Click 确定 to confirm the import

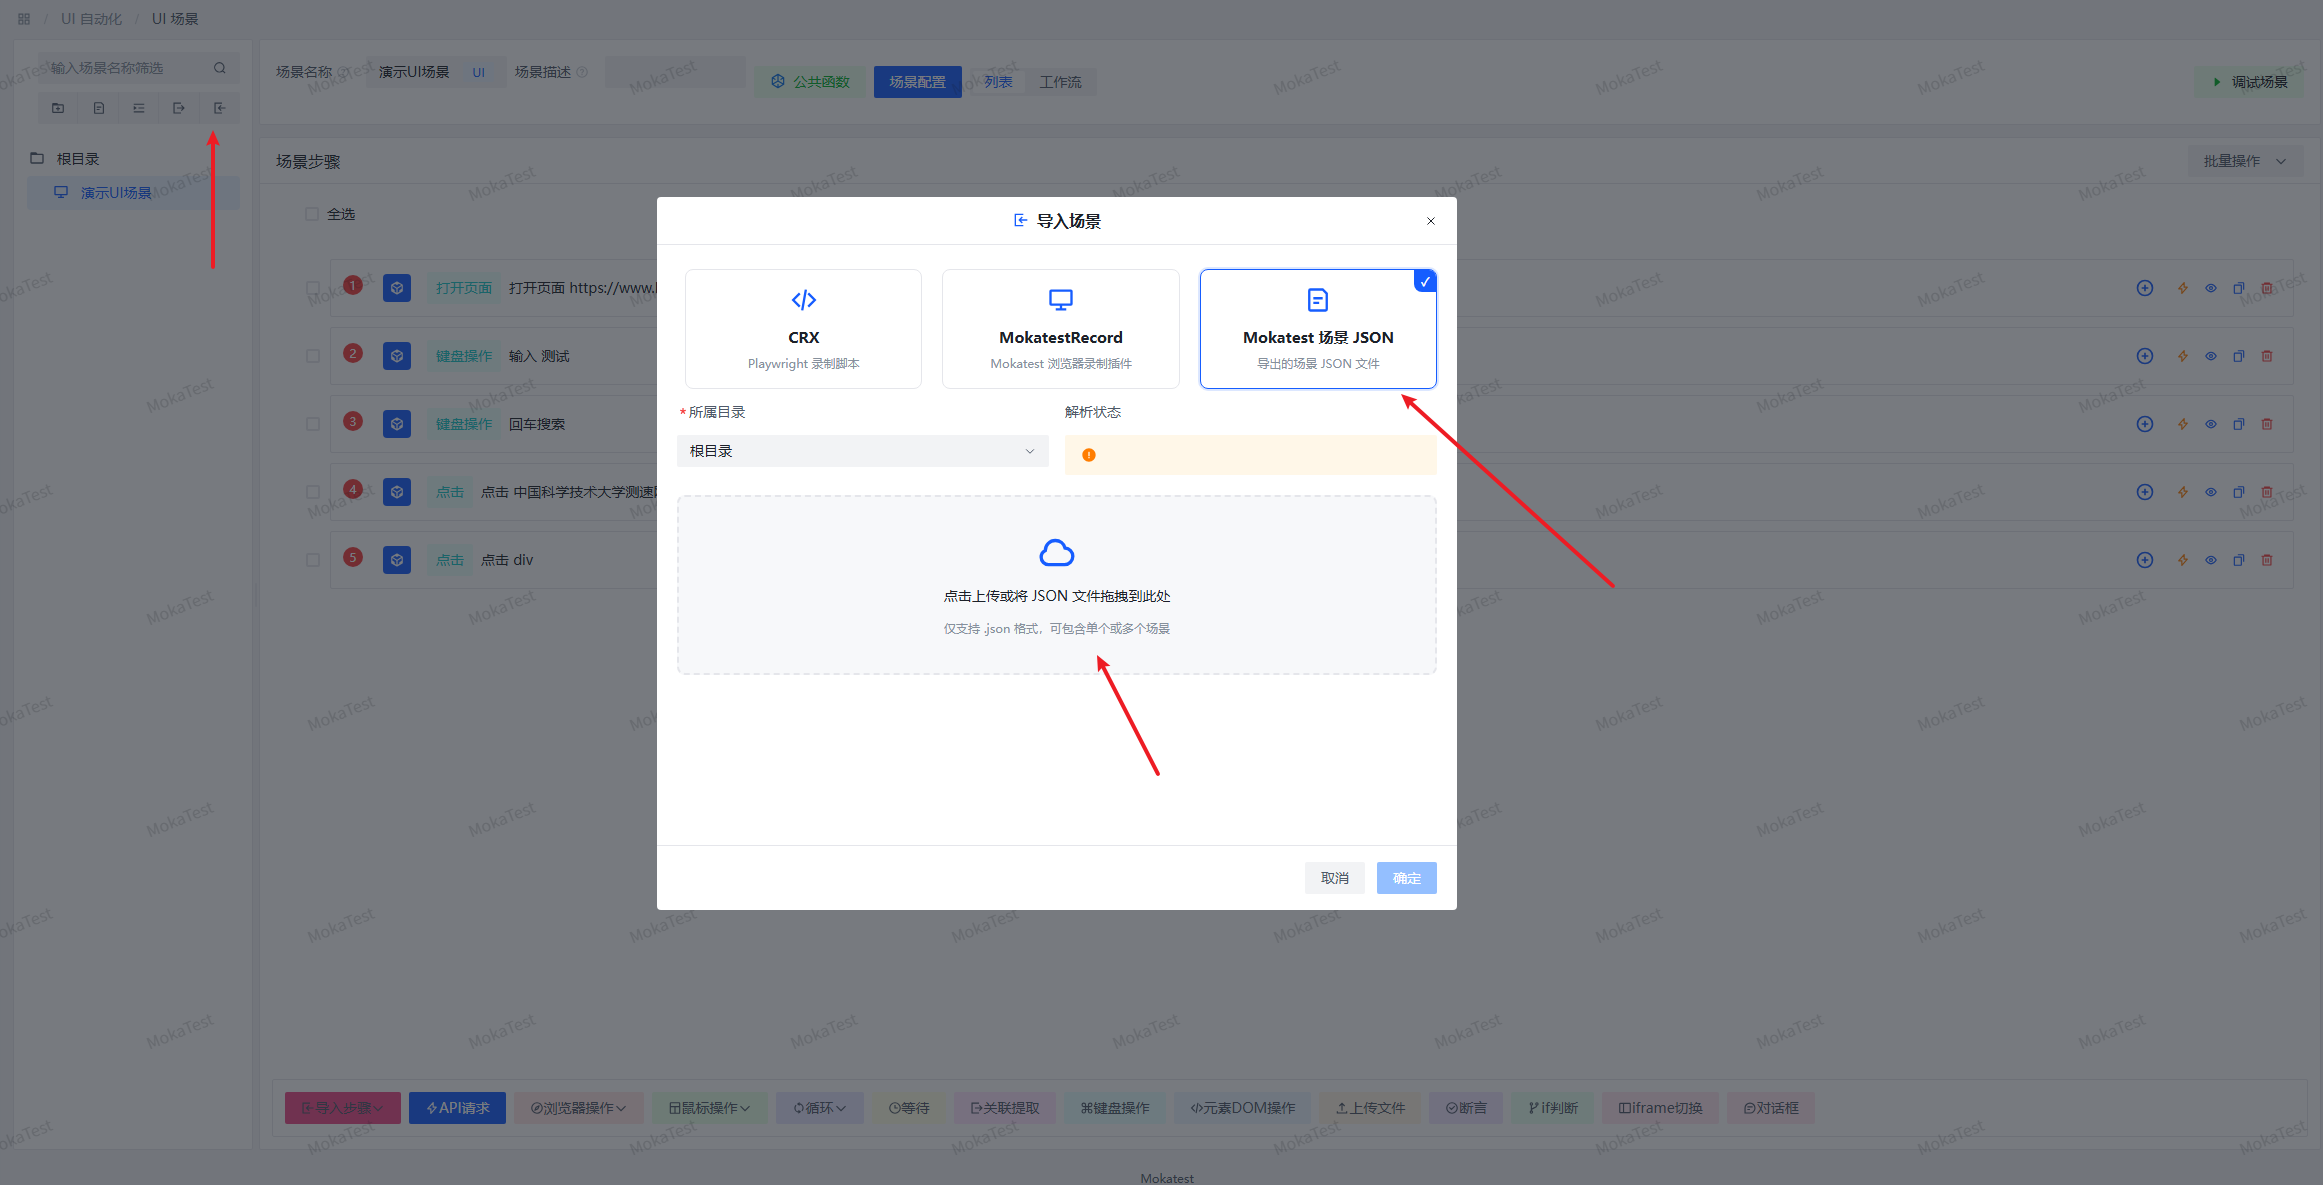tap(1406, 878)
